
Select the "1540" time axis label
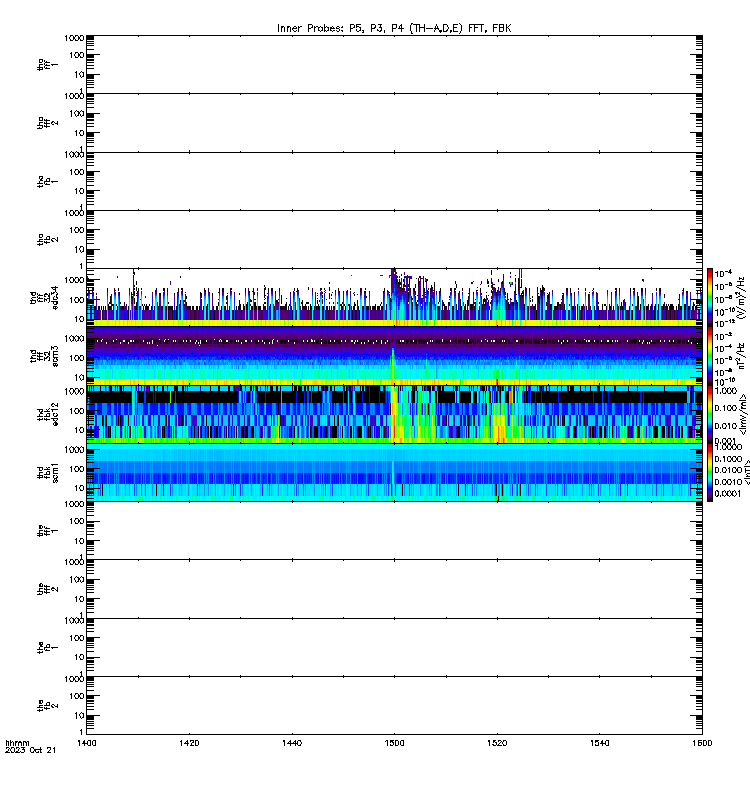[x=599, y=743]
